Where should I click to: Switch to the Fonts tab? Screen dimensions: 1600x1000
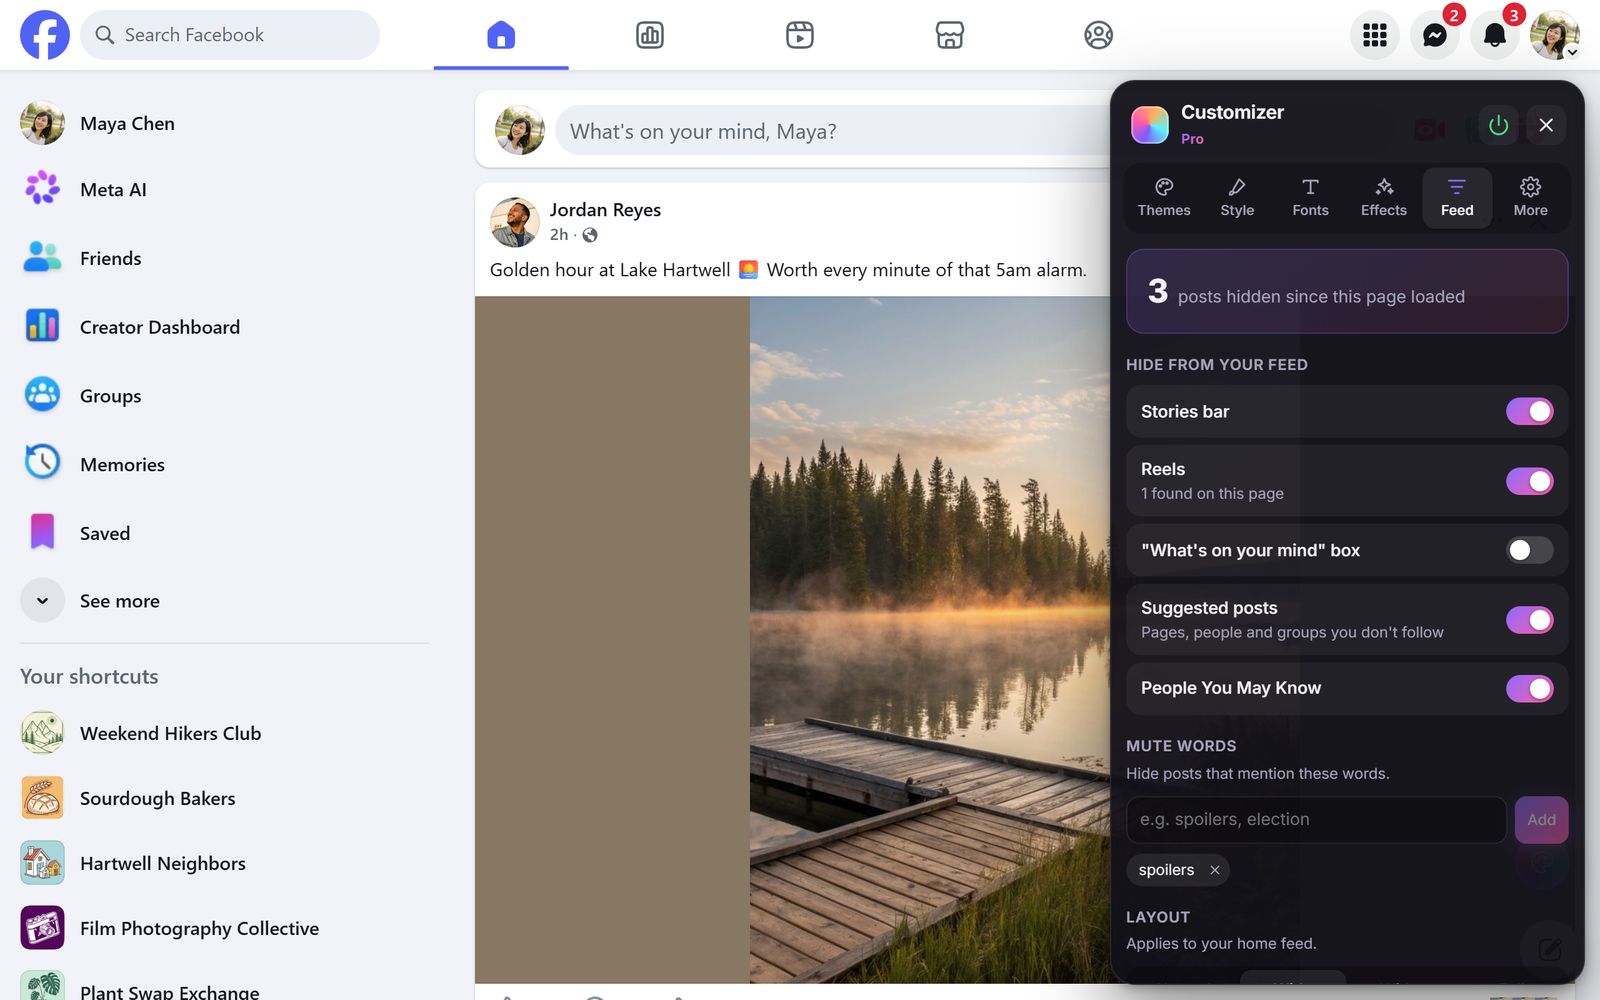coord(1310,197)
